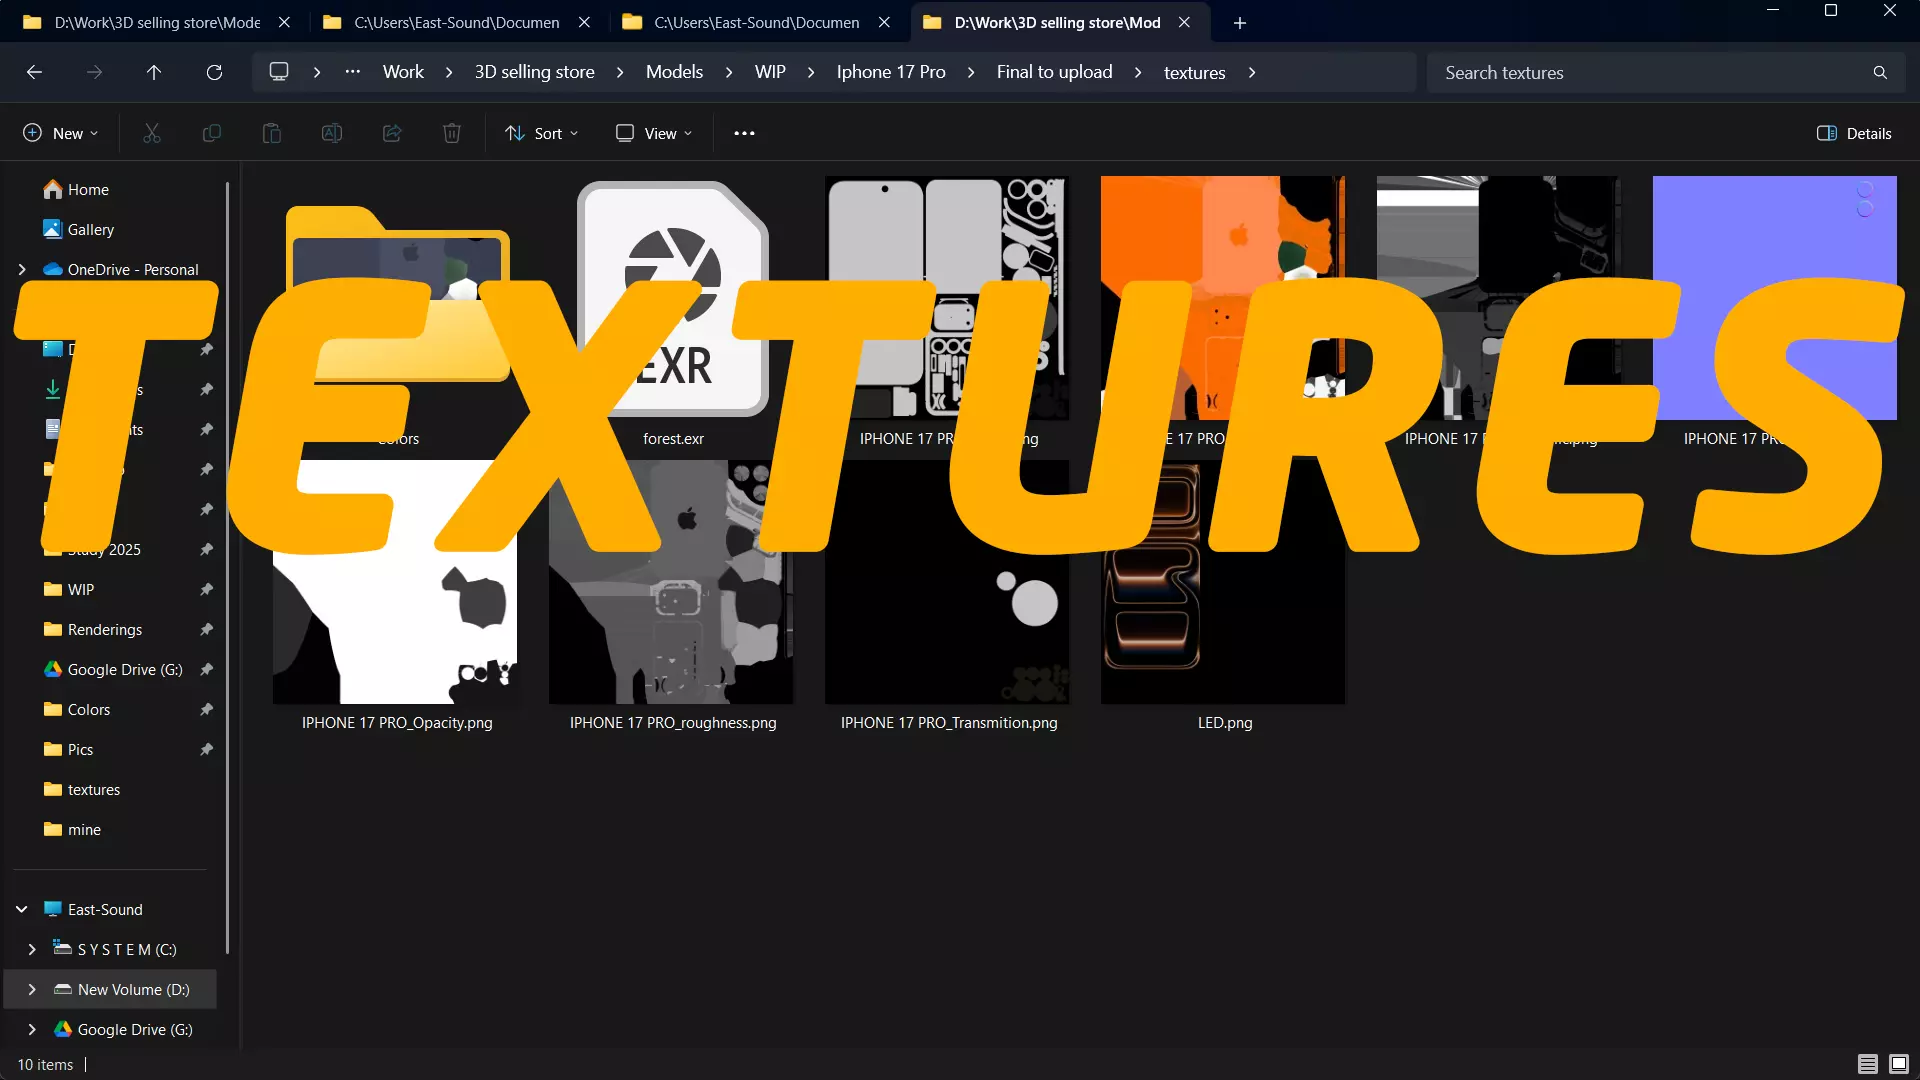Switch to details list view in status bar
The height and width of the screenshot is (1080, 1920).
(x=1867, y=1064)
